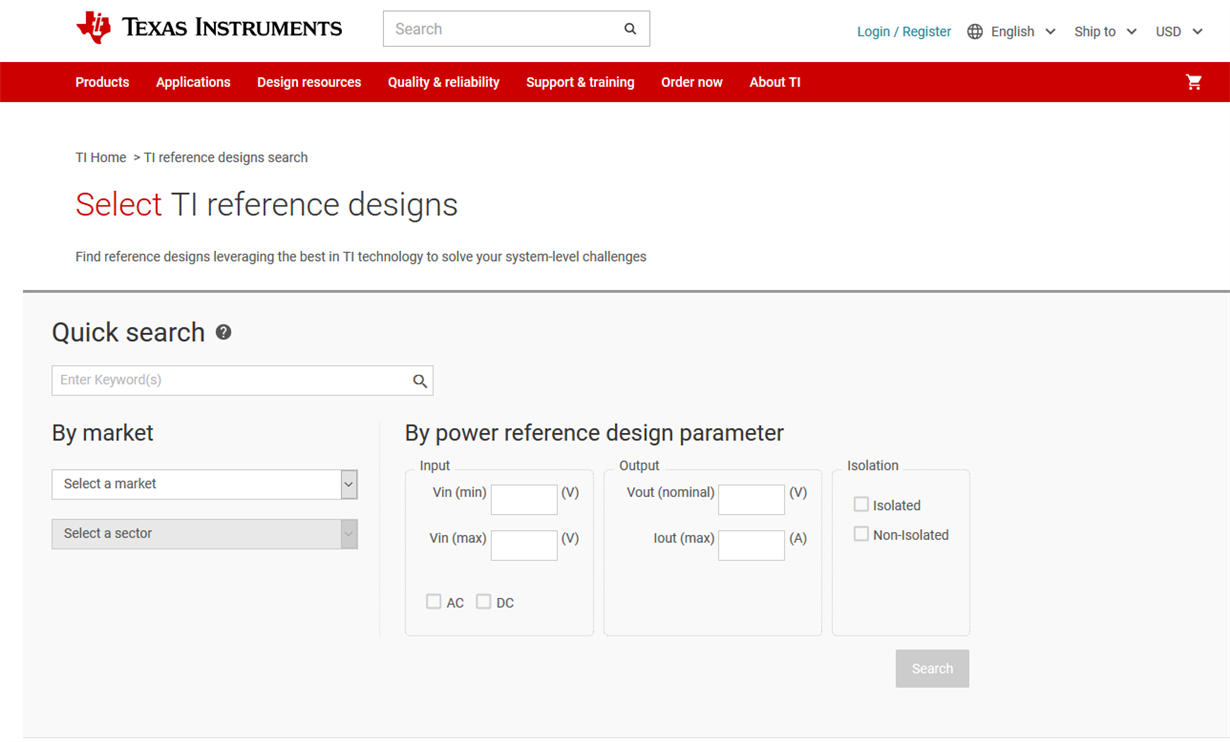Click the "By power reference design parameter" heading
This screenshot has width=1230, height=742.
[594, 433]
